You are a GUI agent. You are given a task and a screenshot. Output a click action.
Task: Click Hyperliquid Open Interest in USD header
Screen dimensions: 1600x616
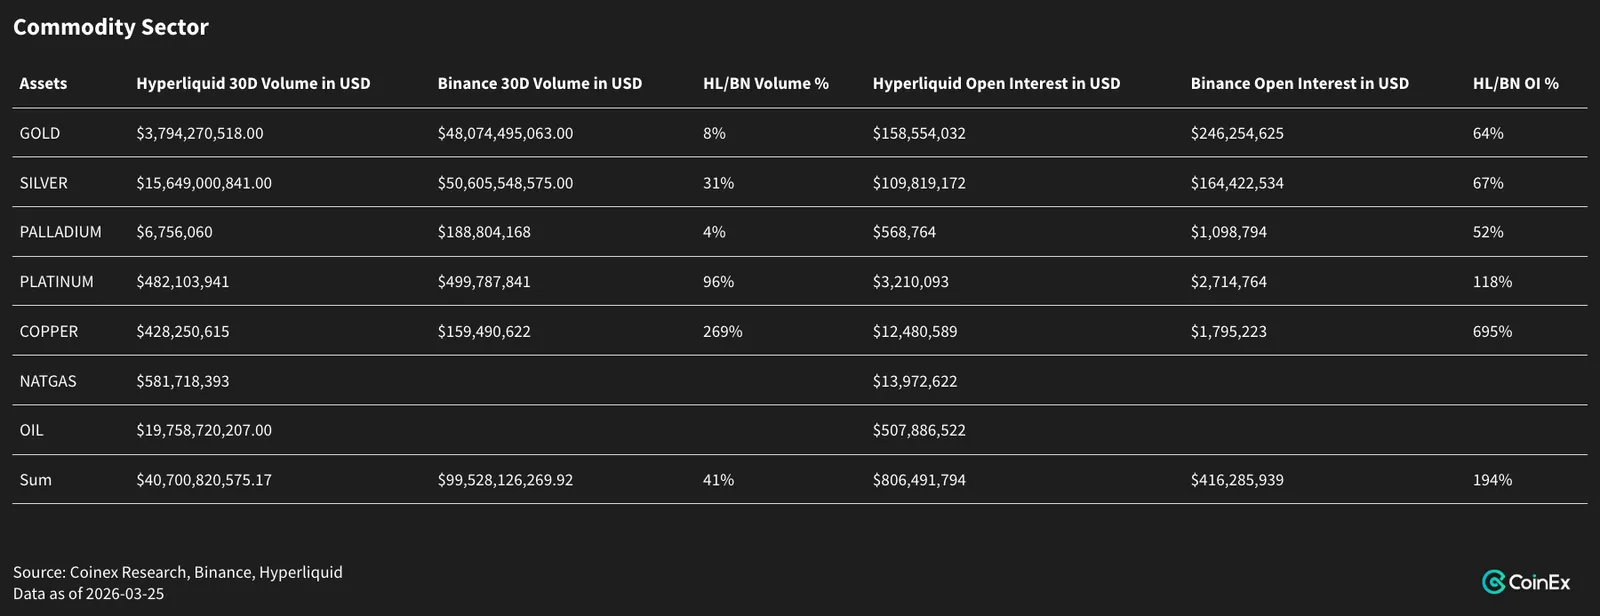pos(996,84)
